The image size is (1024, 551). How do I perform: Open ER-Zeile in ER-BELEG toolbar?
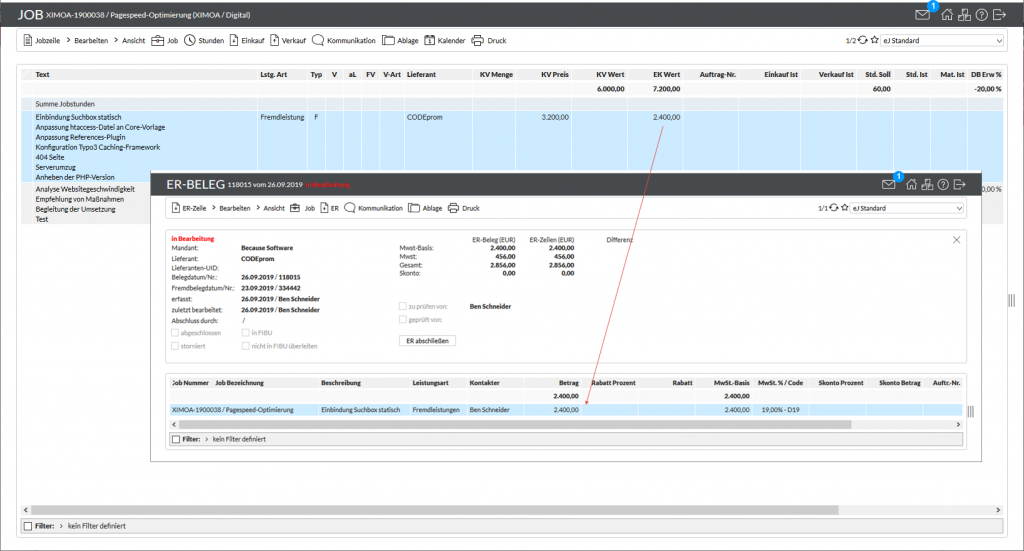[x=189, y=208]
